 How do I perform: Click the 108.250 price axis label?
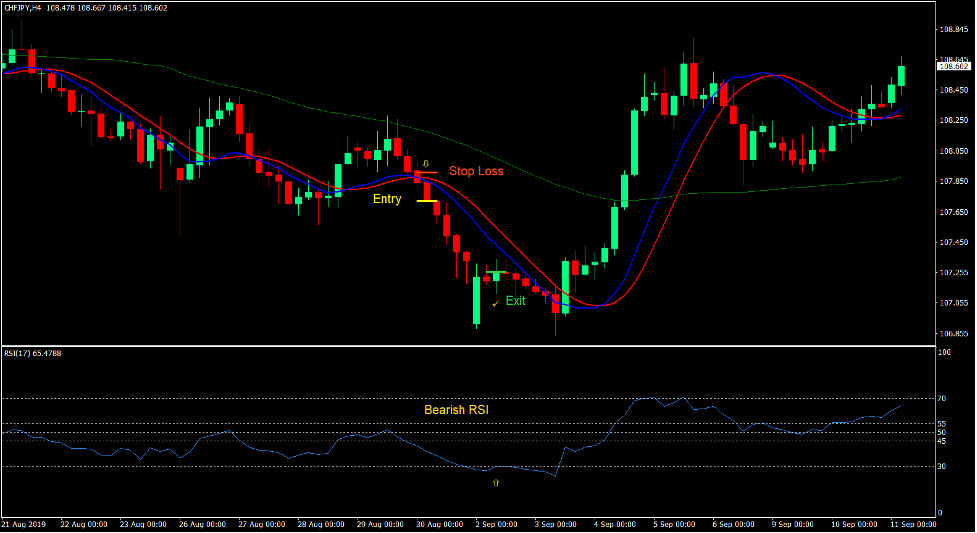(x=954, y=120)
